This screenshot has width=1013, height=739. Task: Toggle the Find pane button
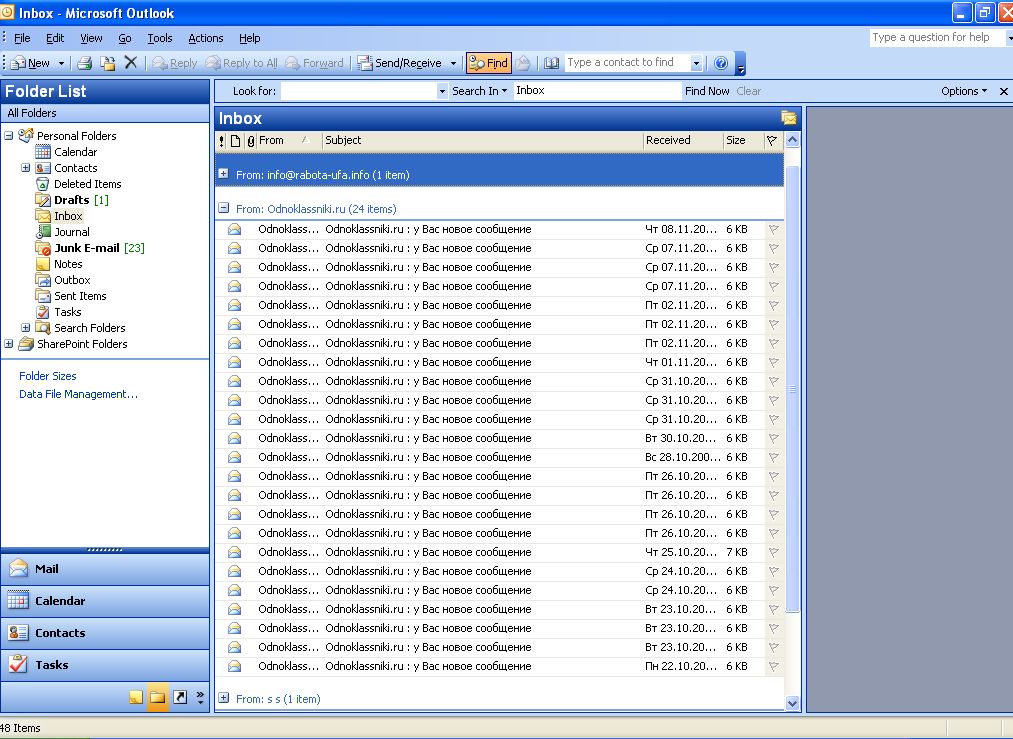488,63
